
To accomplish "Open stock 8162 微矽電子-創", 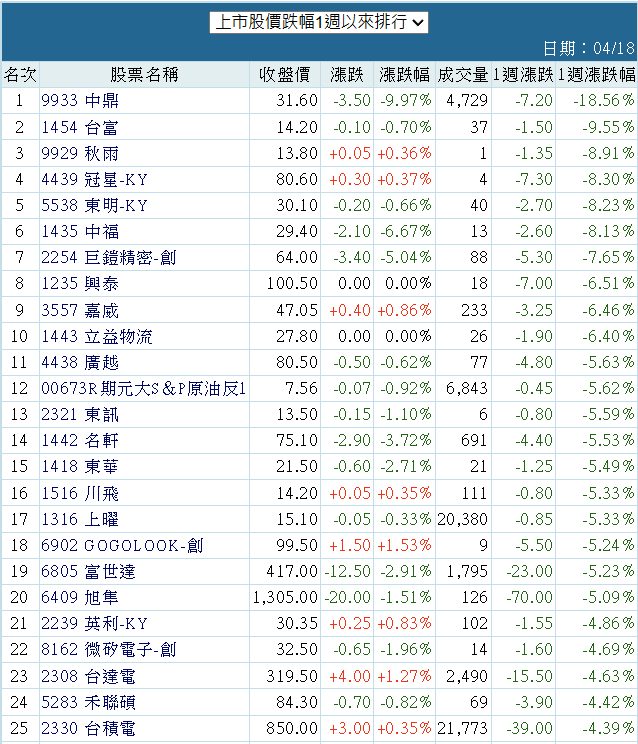I will (x=109, y=650).
